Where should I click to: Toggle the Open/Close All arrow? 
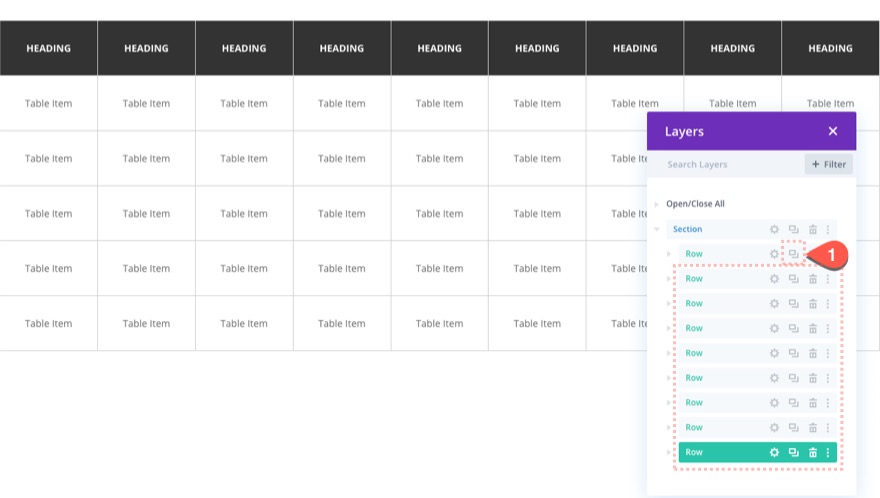(x=657, y=204)
